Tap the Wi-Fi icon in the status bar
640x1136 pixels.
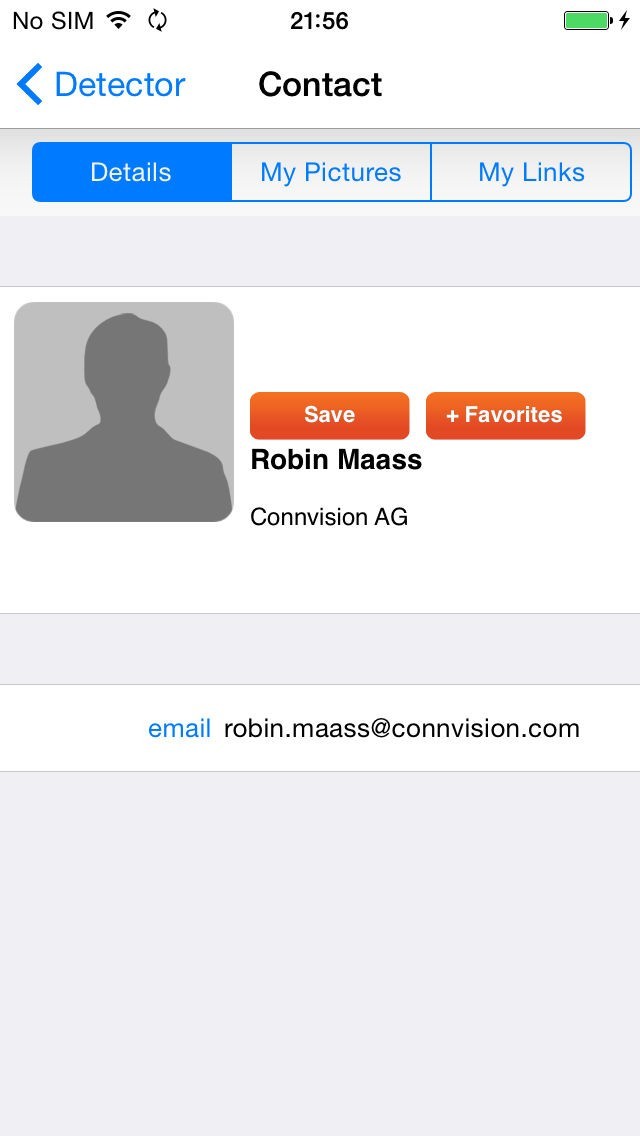click(119, 20)
